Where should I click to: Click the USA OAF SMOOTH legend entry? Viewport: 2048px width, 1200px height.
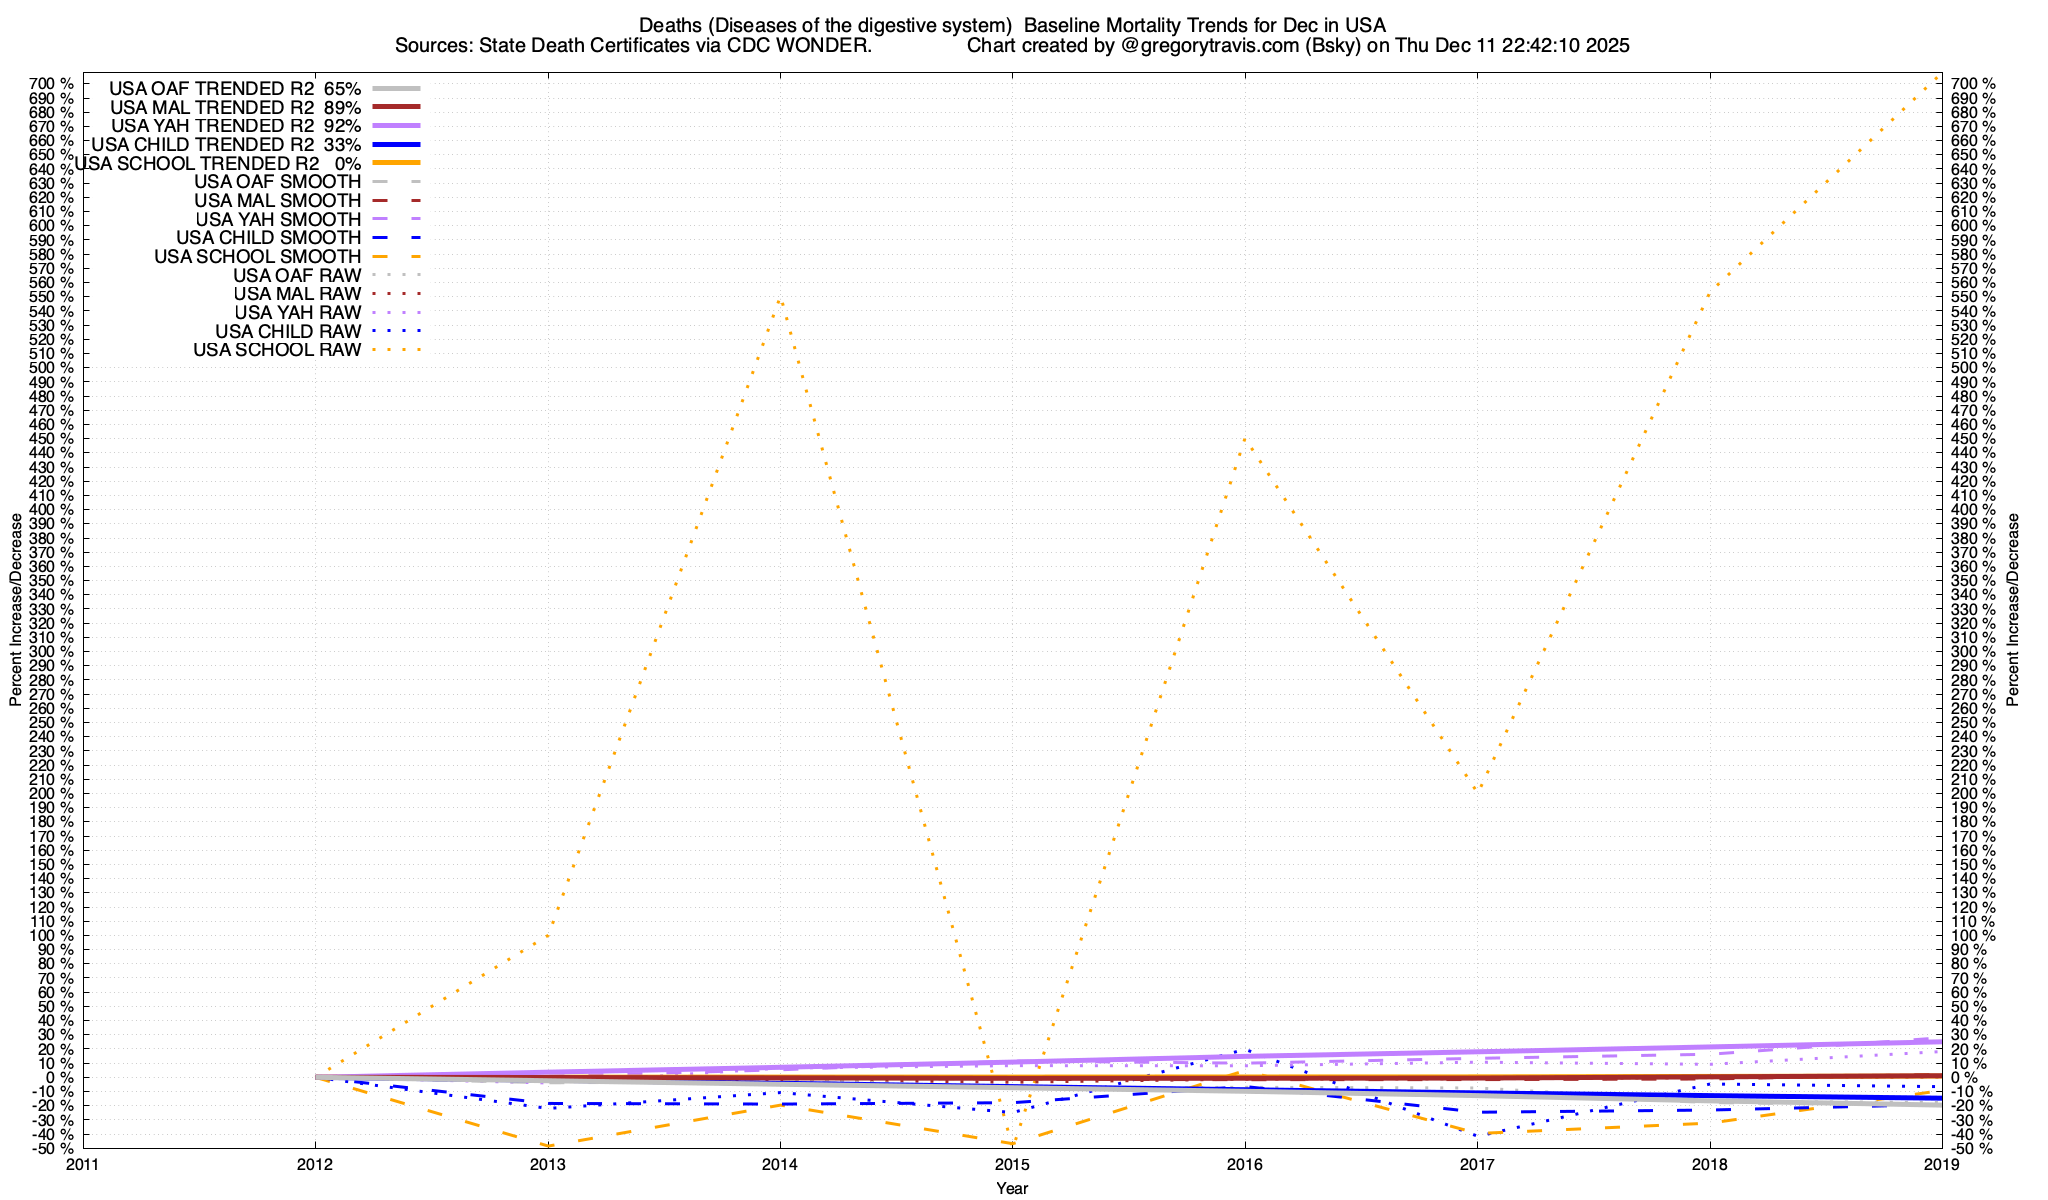point(277,182)
